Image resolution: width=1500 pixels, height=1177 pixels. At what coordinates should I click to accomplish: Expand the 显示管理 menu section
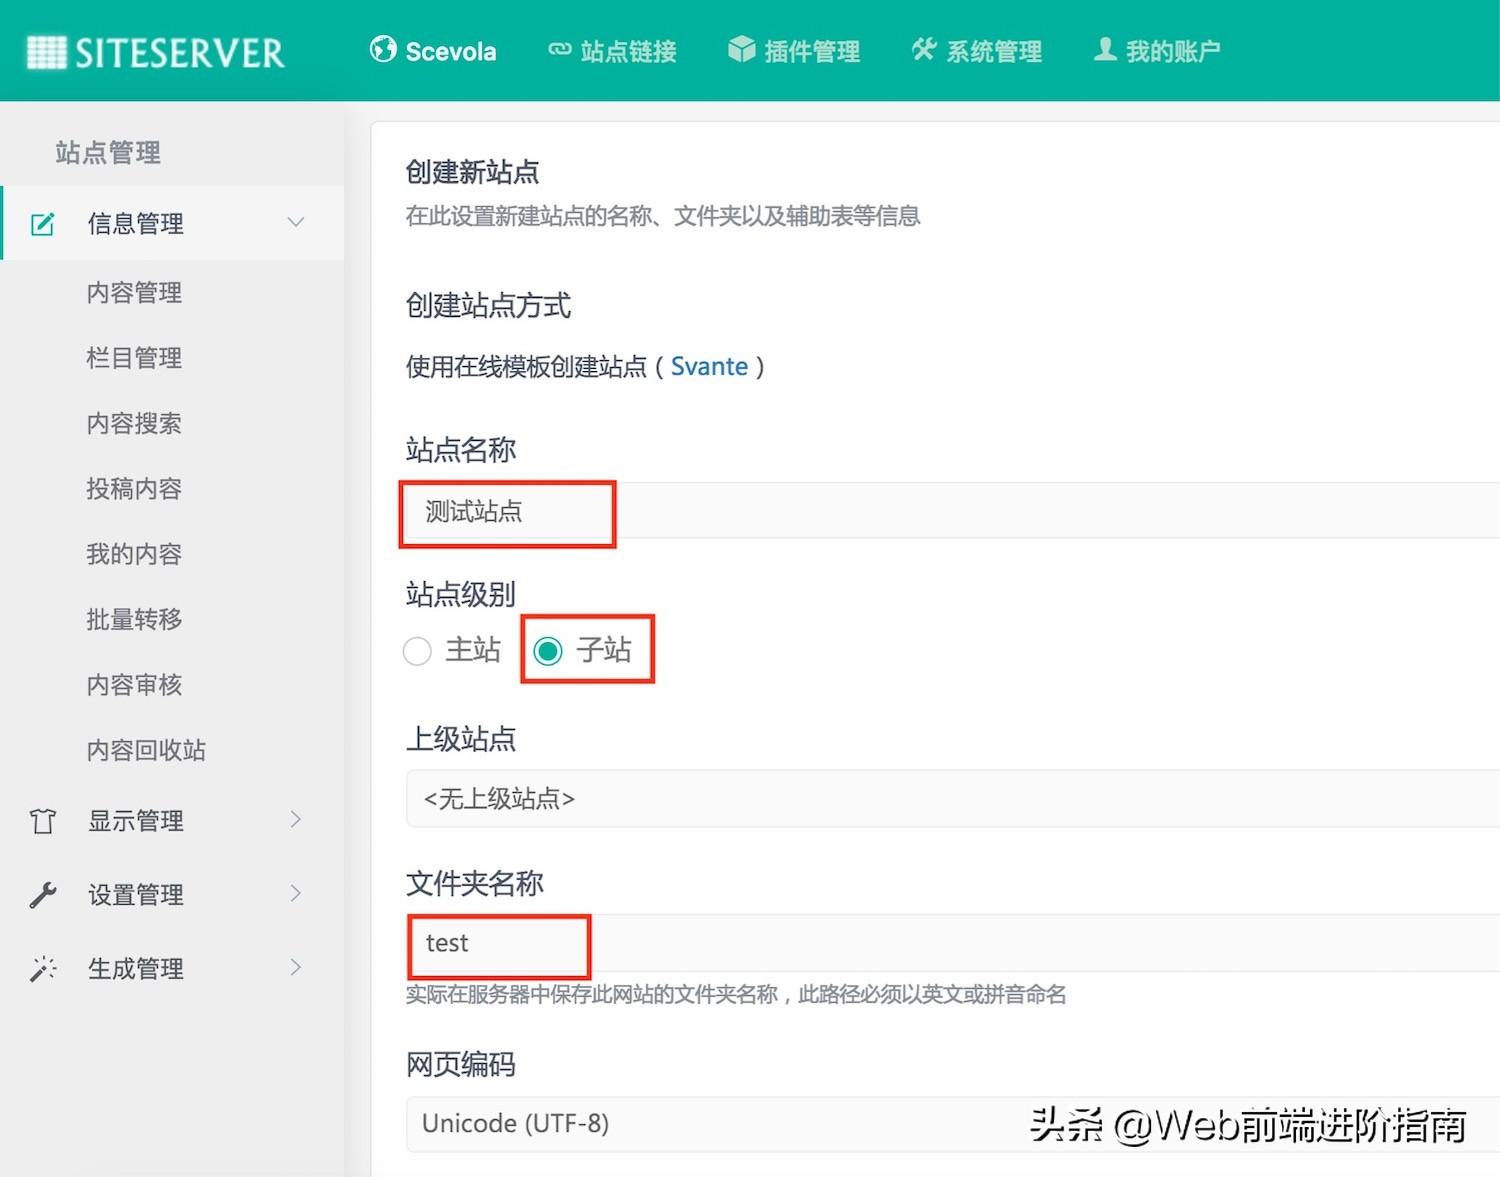[x=296, y=819]
